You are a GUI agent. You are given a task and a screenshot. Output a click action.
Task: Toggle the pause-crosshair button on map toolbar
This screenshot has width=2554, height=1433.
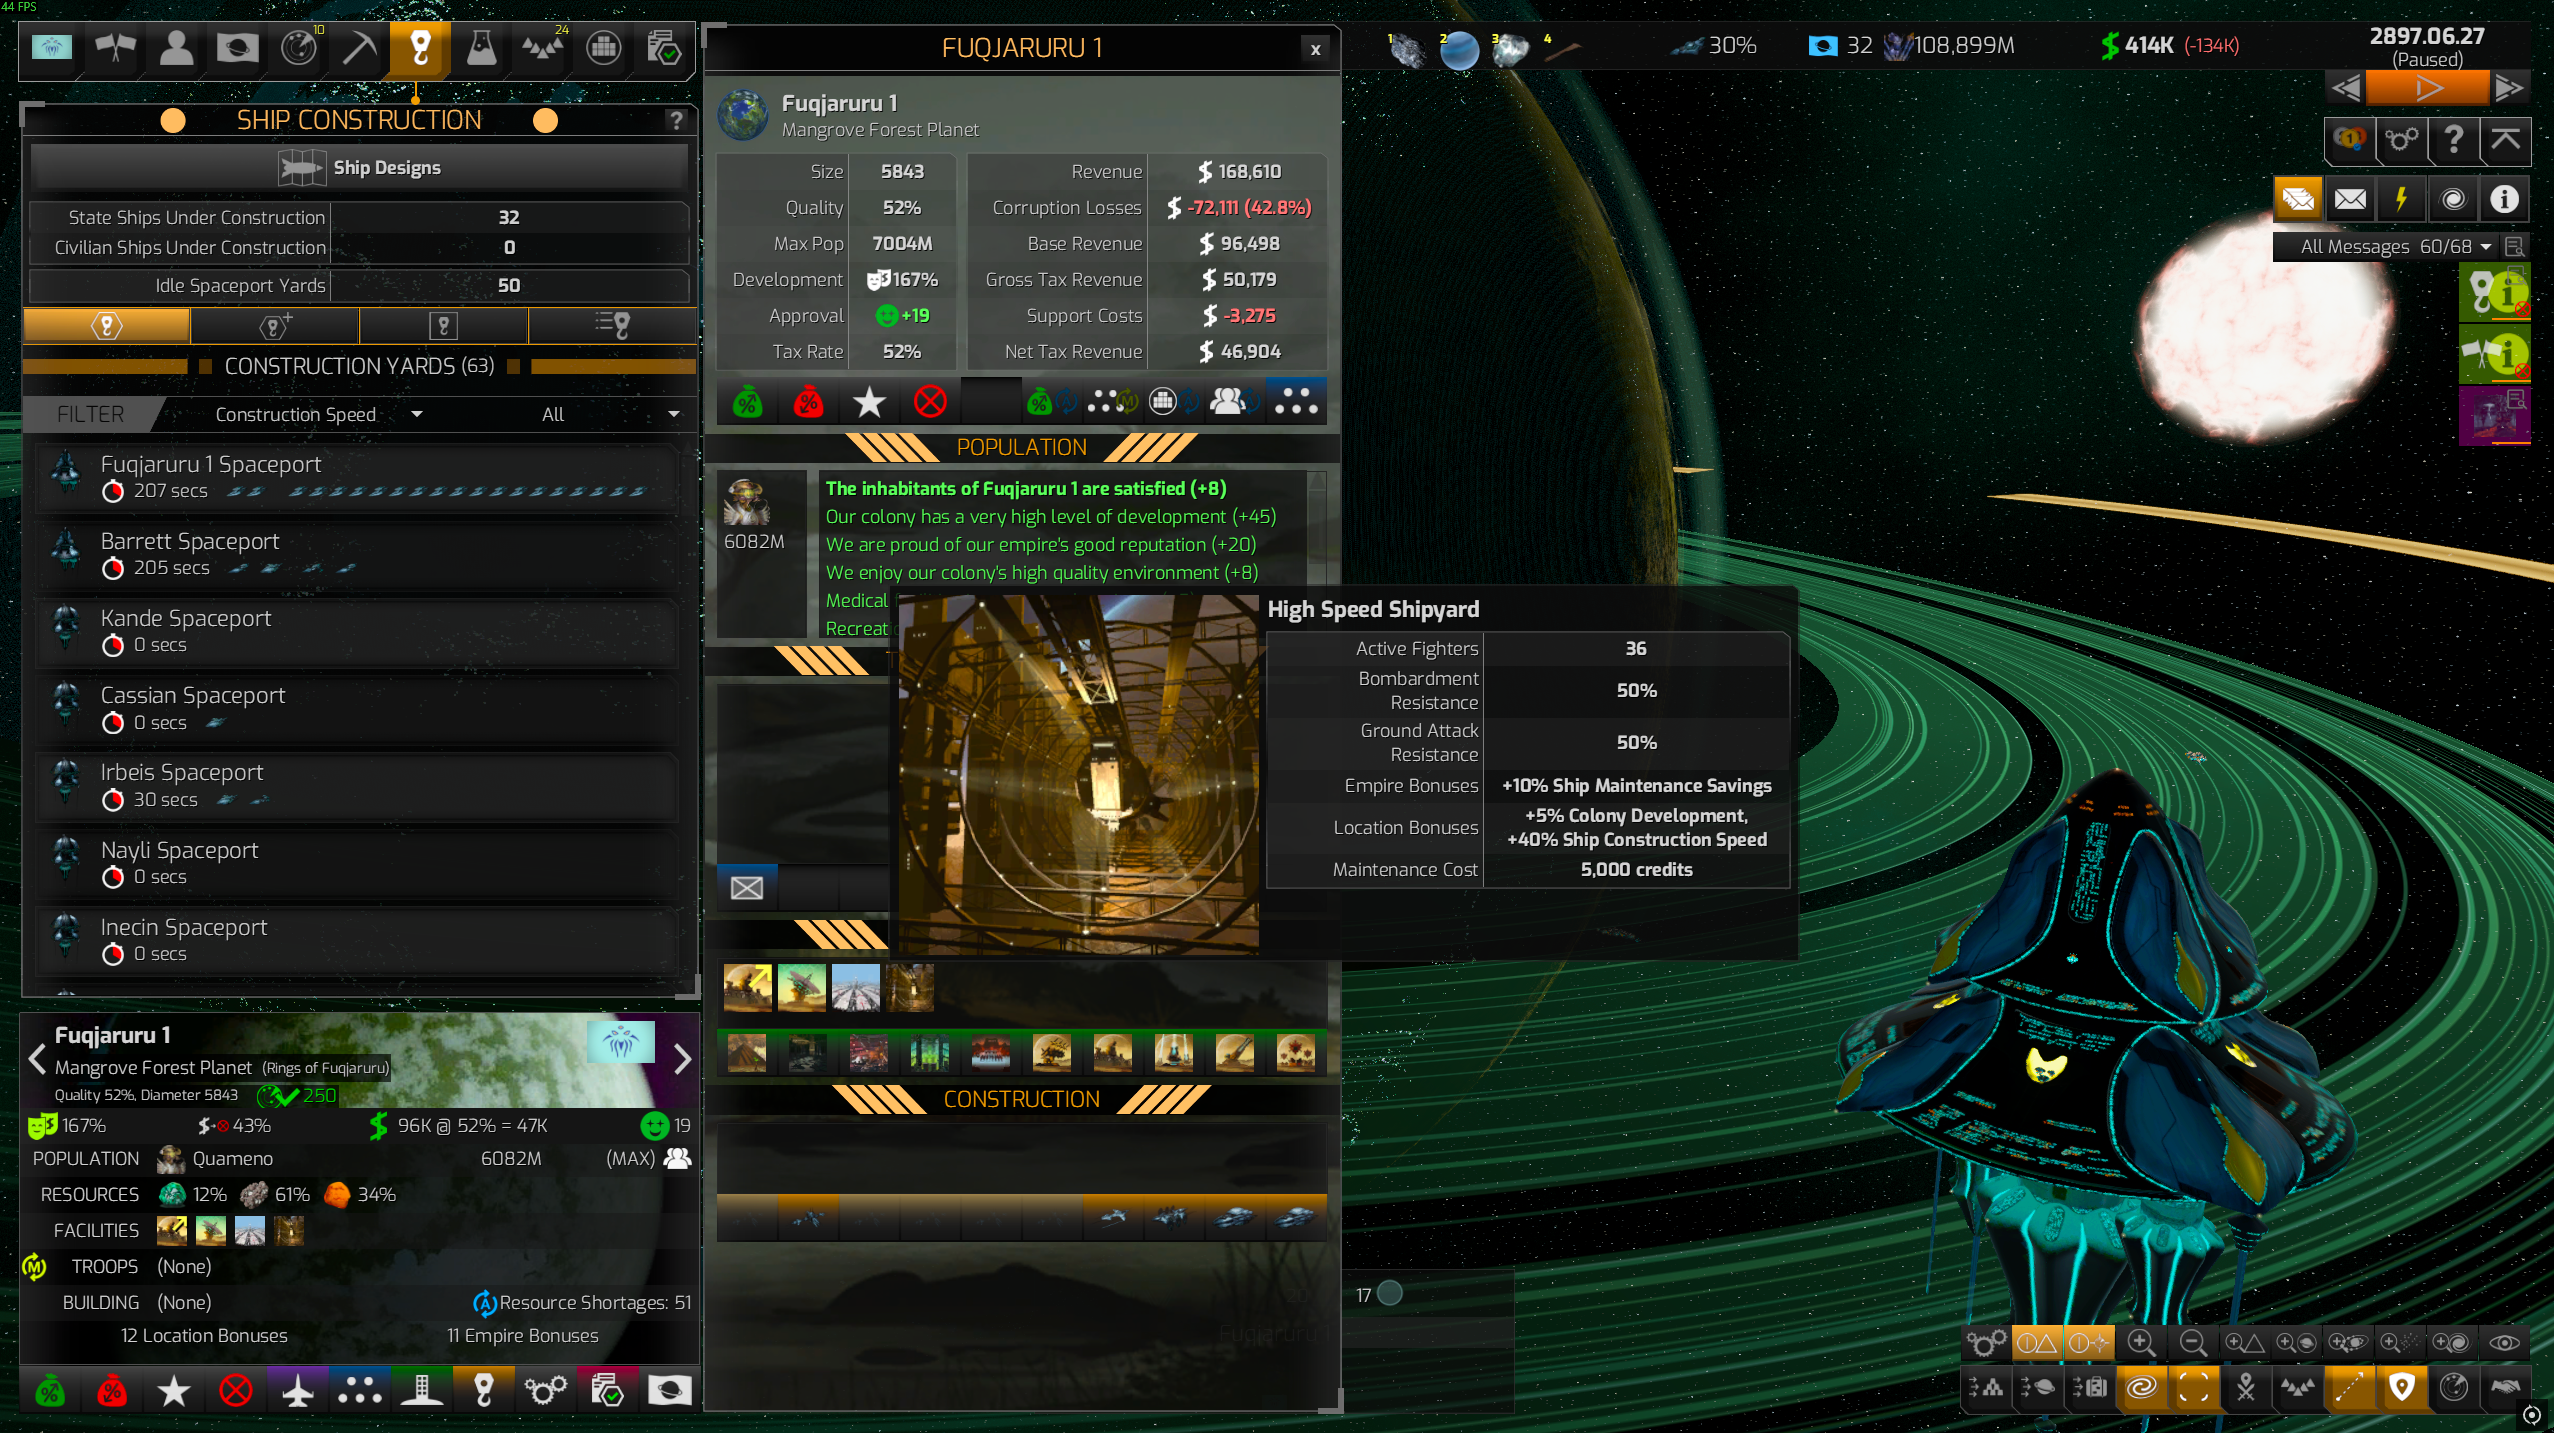pos(2089,1342)
